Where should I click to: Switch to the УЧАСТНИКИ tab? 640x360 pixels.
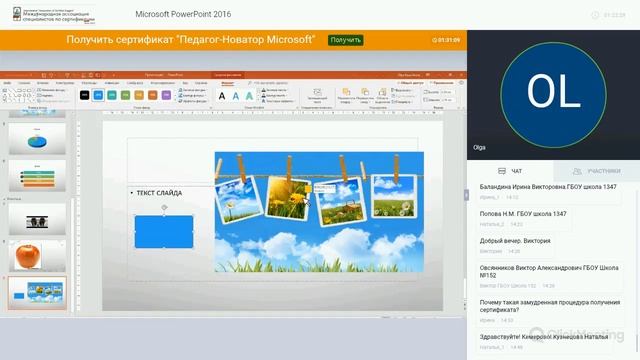tap(597, 171)
